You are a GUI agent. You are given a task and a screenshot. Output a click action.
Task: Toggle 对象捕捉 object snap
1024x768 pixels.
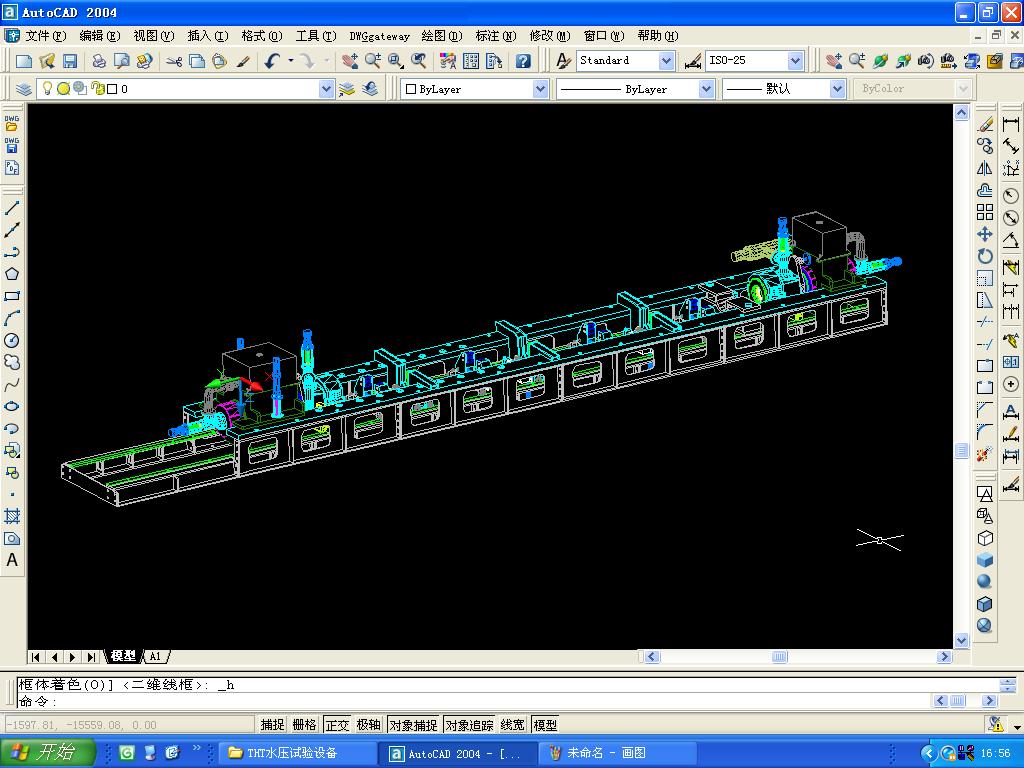pos(413,725)
